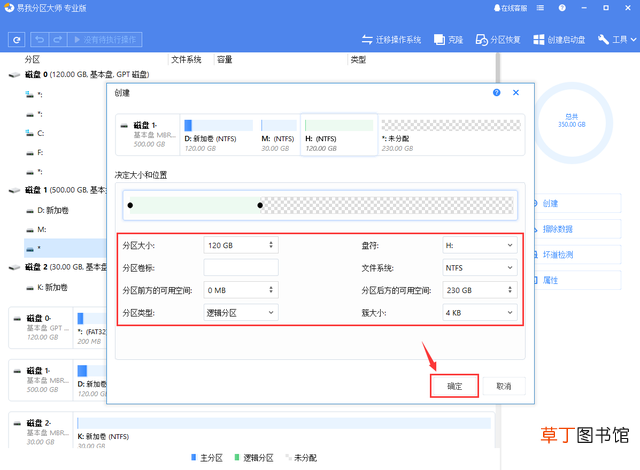Click the refresh icon in toolbar
640x470 pixels.
[x=17, y=40]
